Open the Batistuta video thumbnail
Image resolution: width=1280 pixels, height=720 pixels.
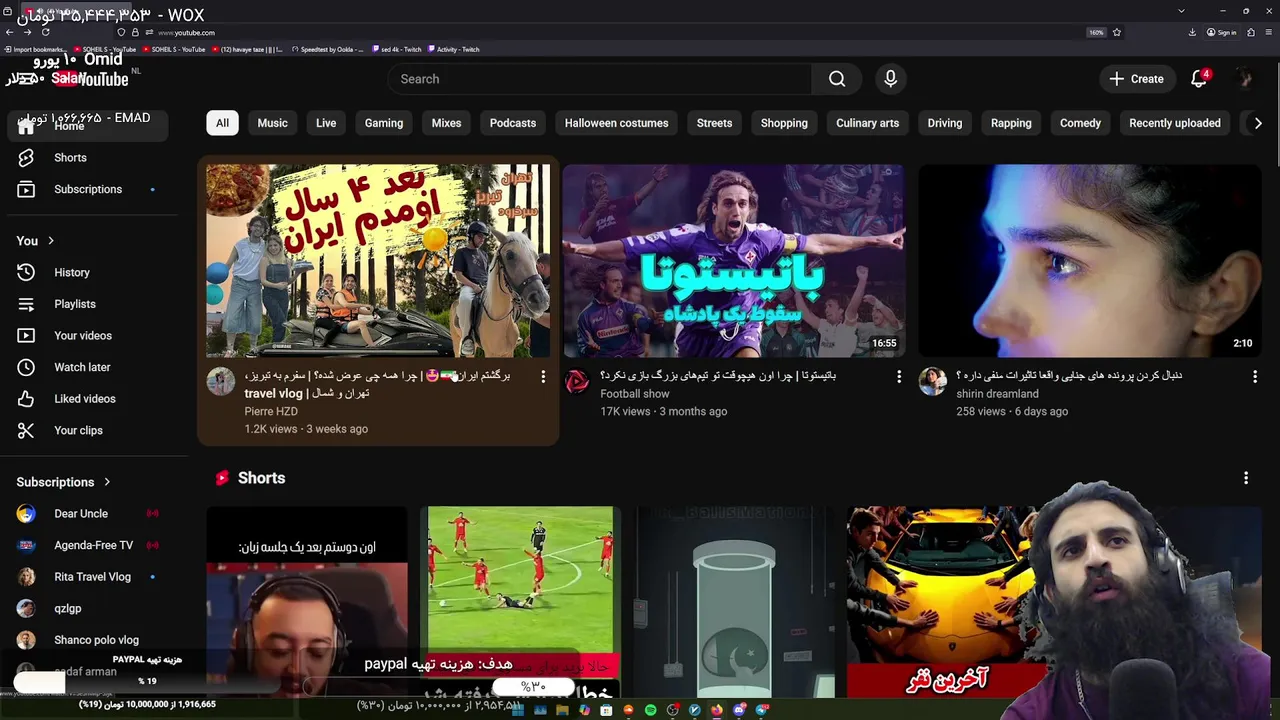[x=733, y=261]
